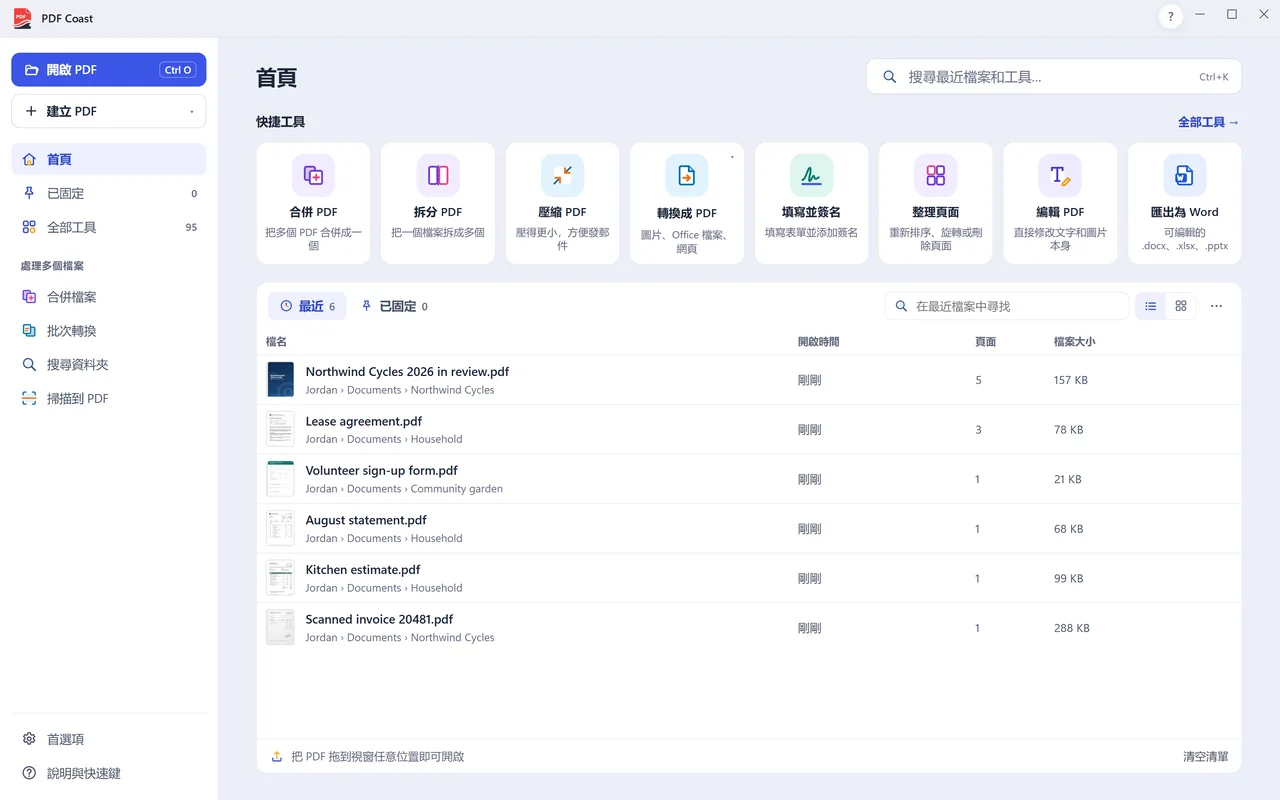This screenshot has height=800, width=1280.
Task: Open Northwind Cycles 2026 in review.pdf
Action: (749, 380)
